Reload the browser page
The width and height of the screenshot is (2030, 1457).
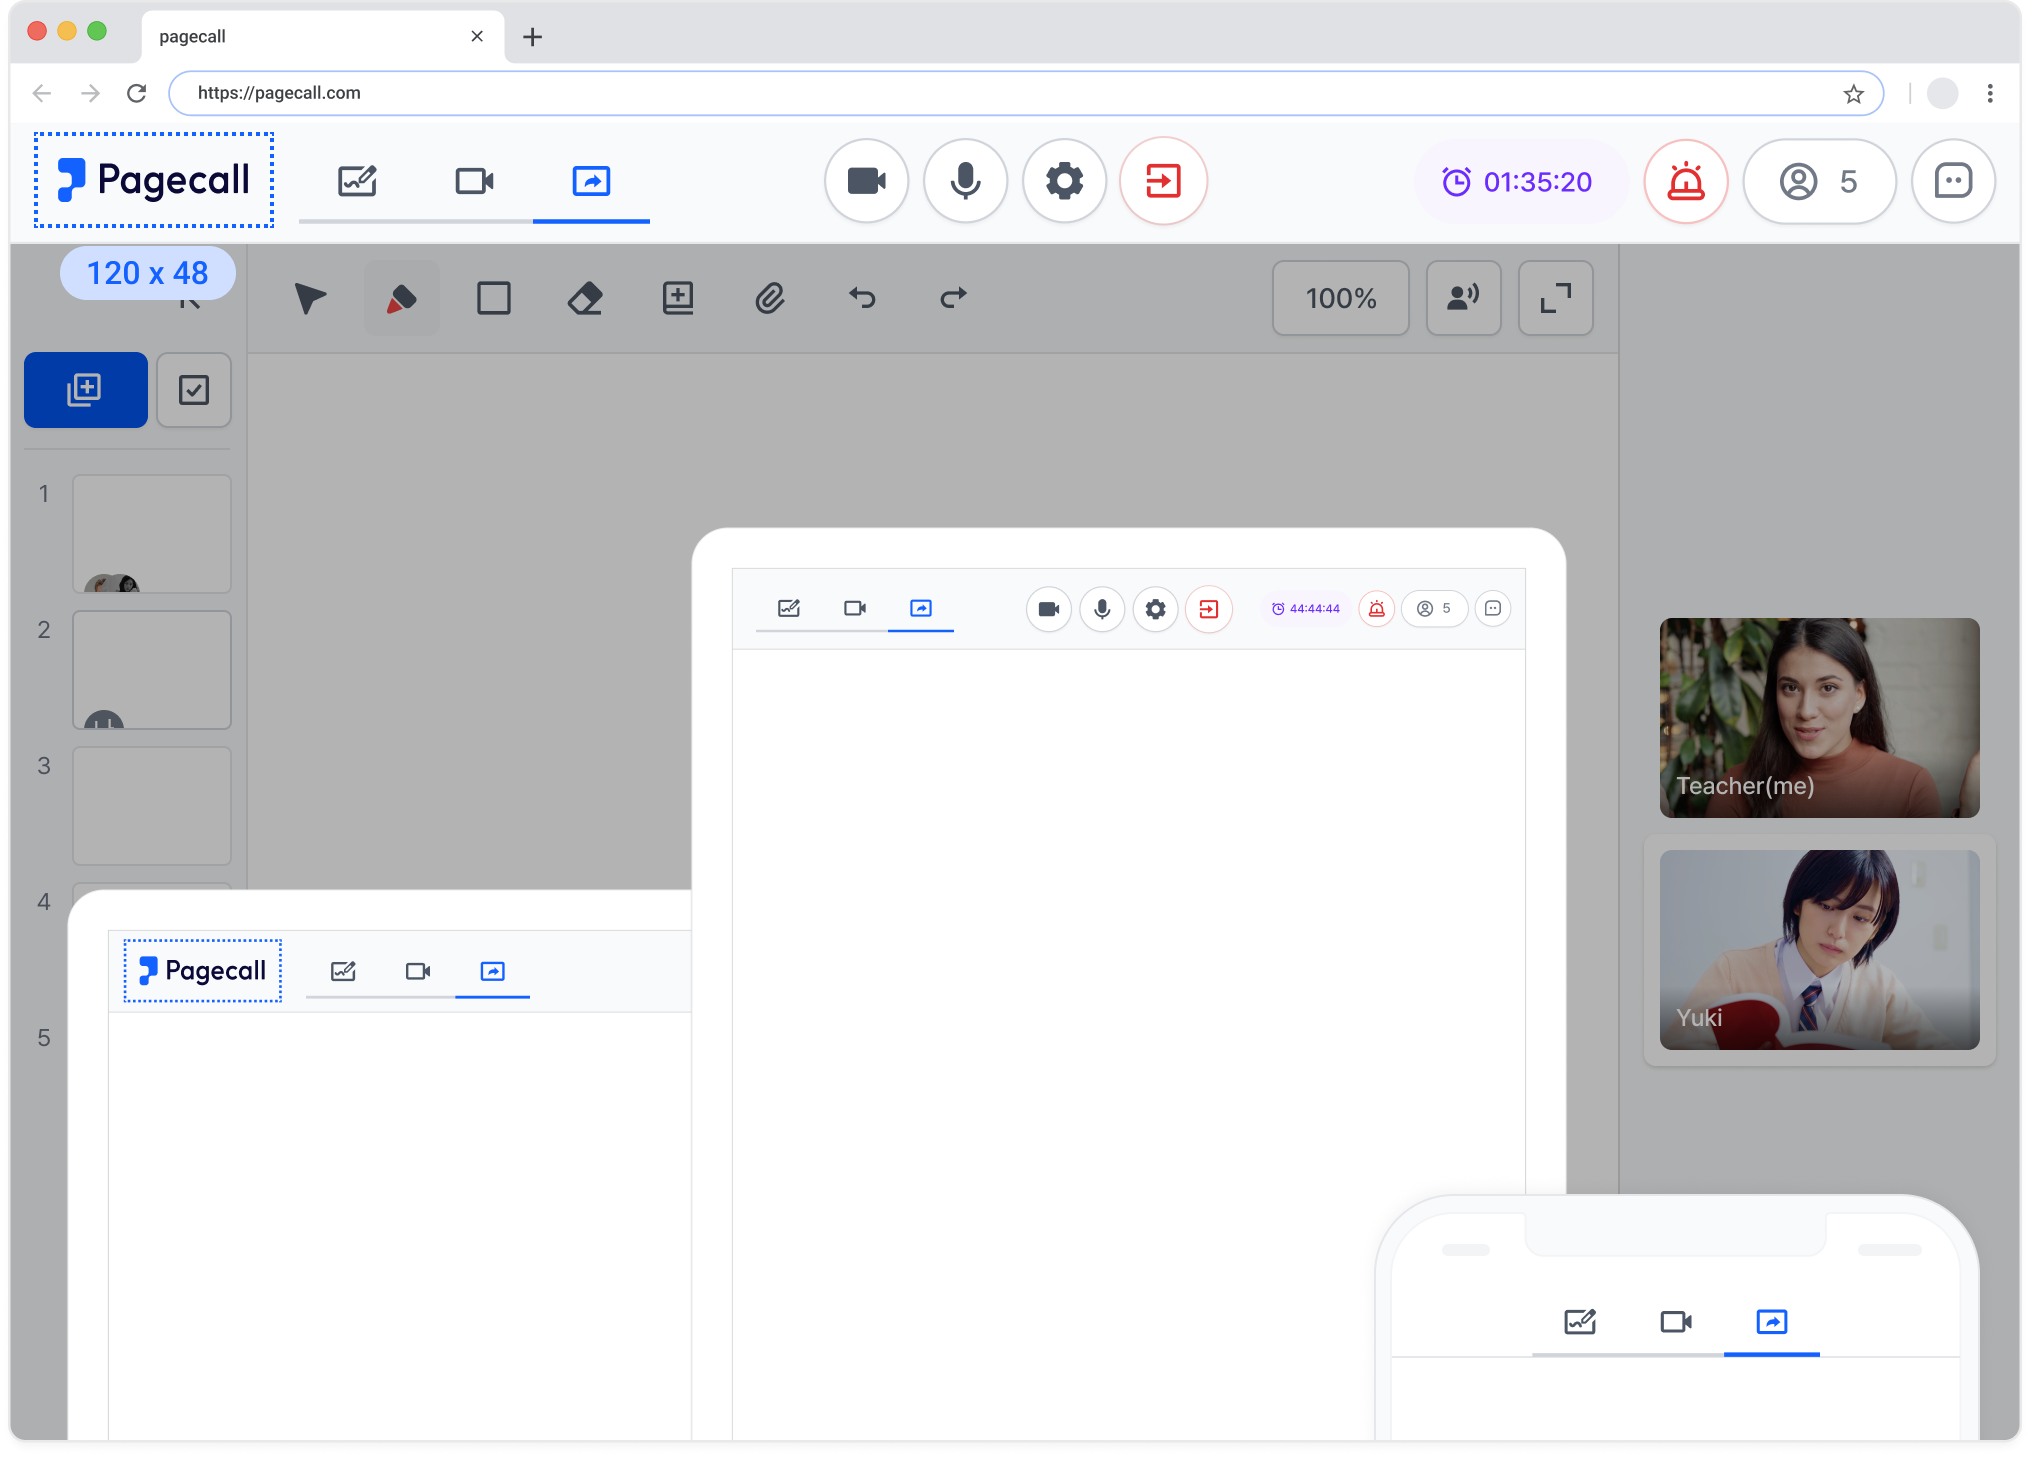tap(137, 93)
